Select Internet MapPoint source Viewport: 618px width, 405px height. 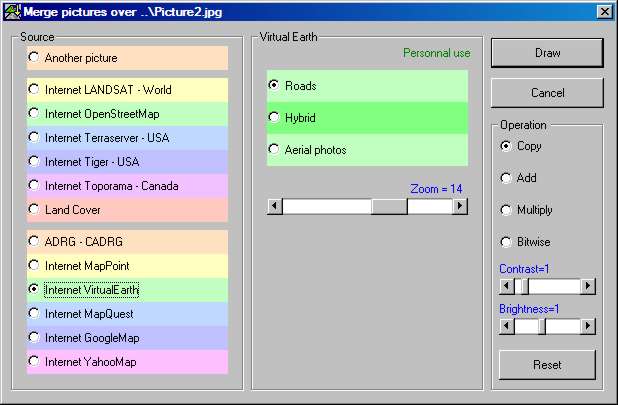click(127, 266)
